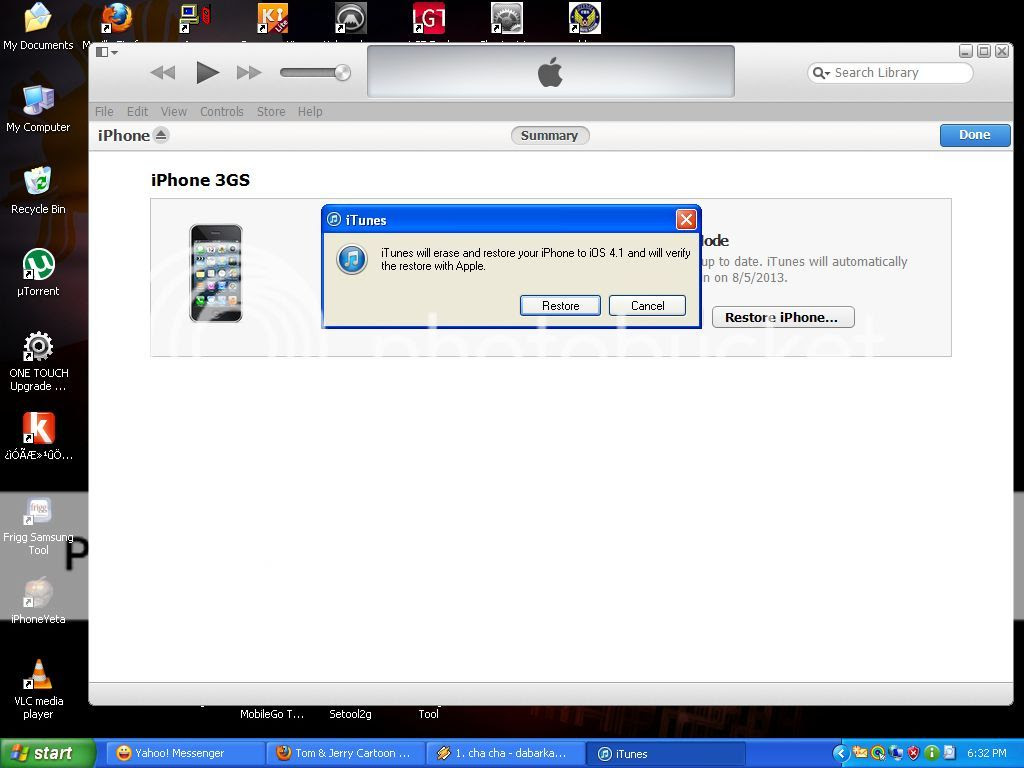Click the Next track fast-forward button

point(249,72)
